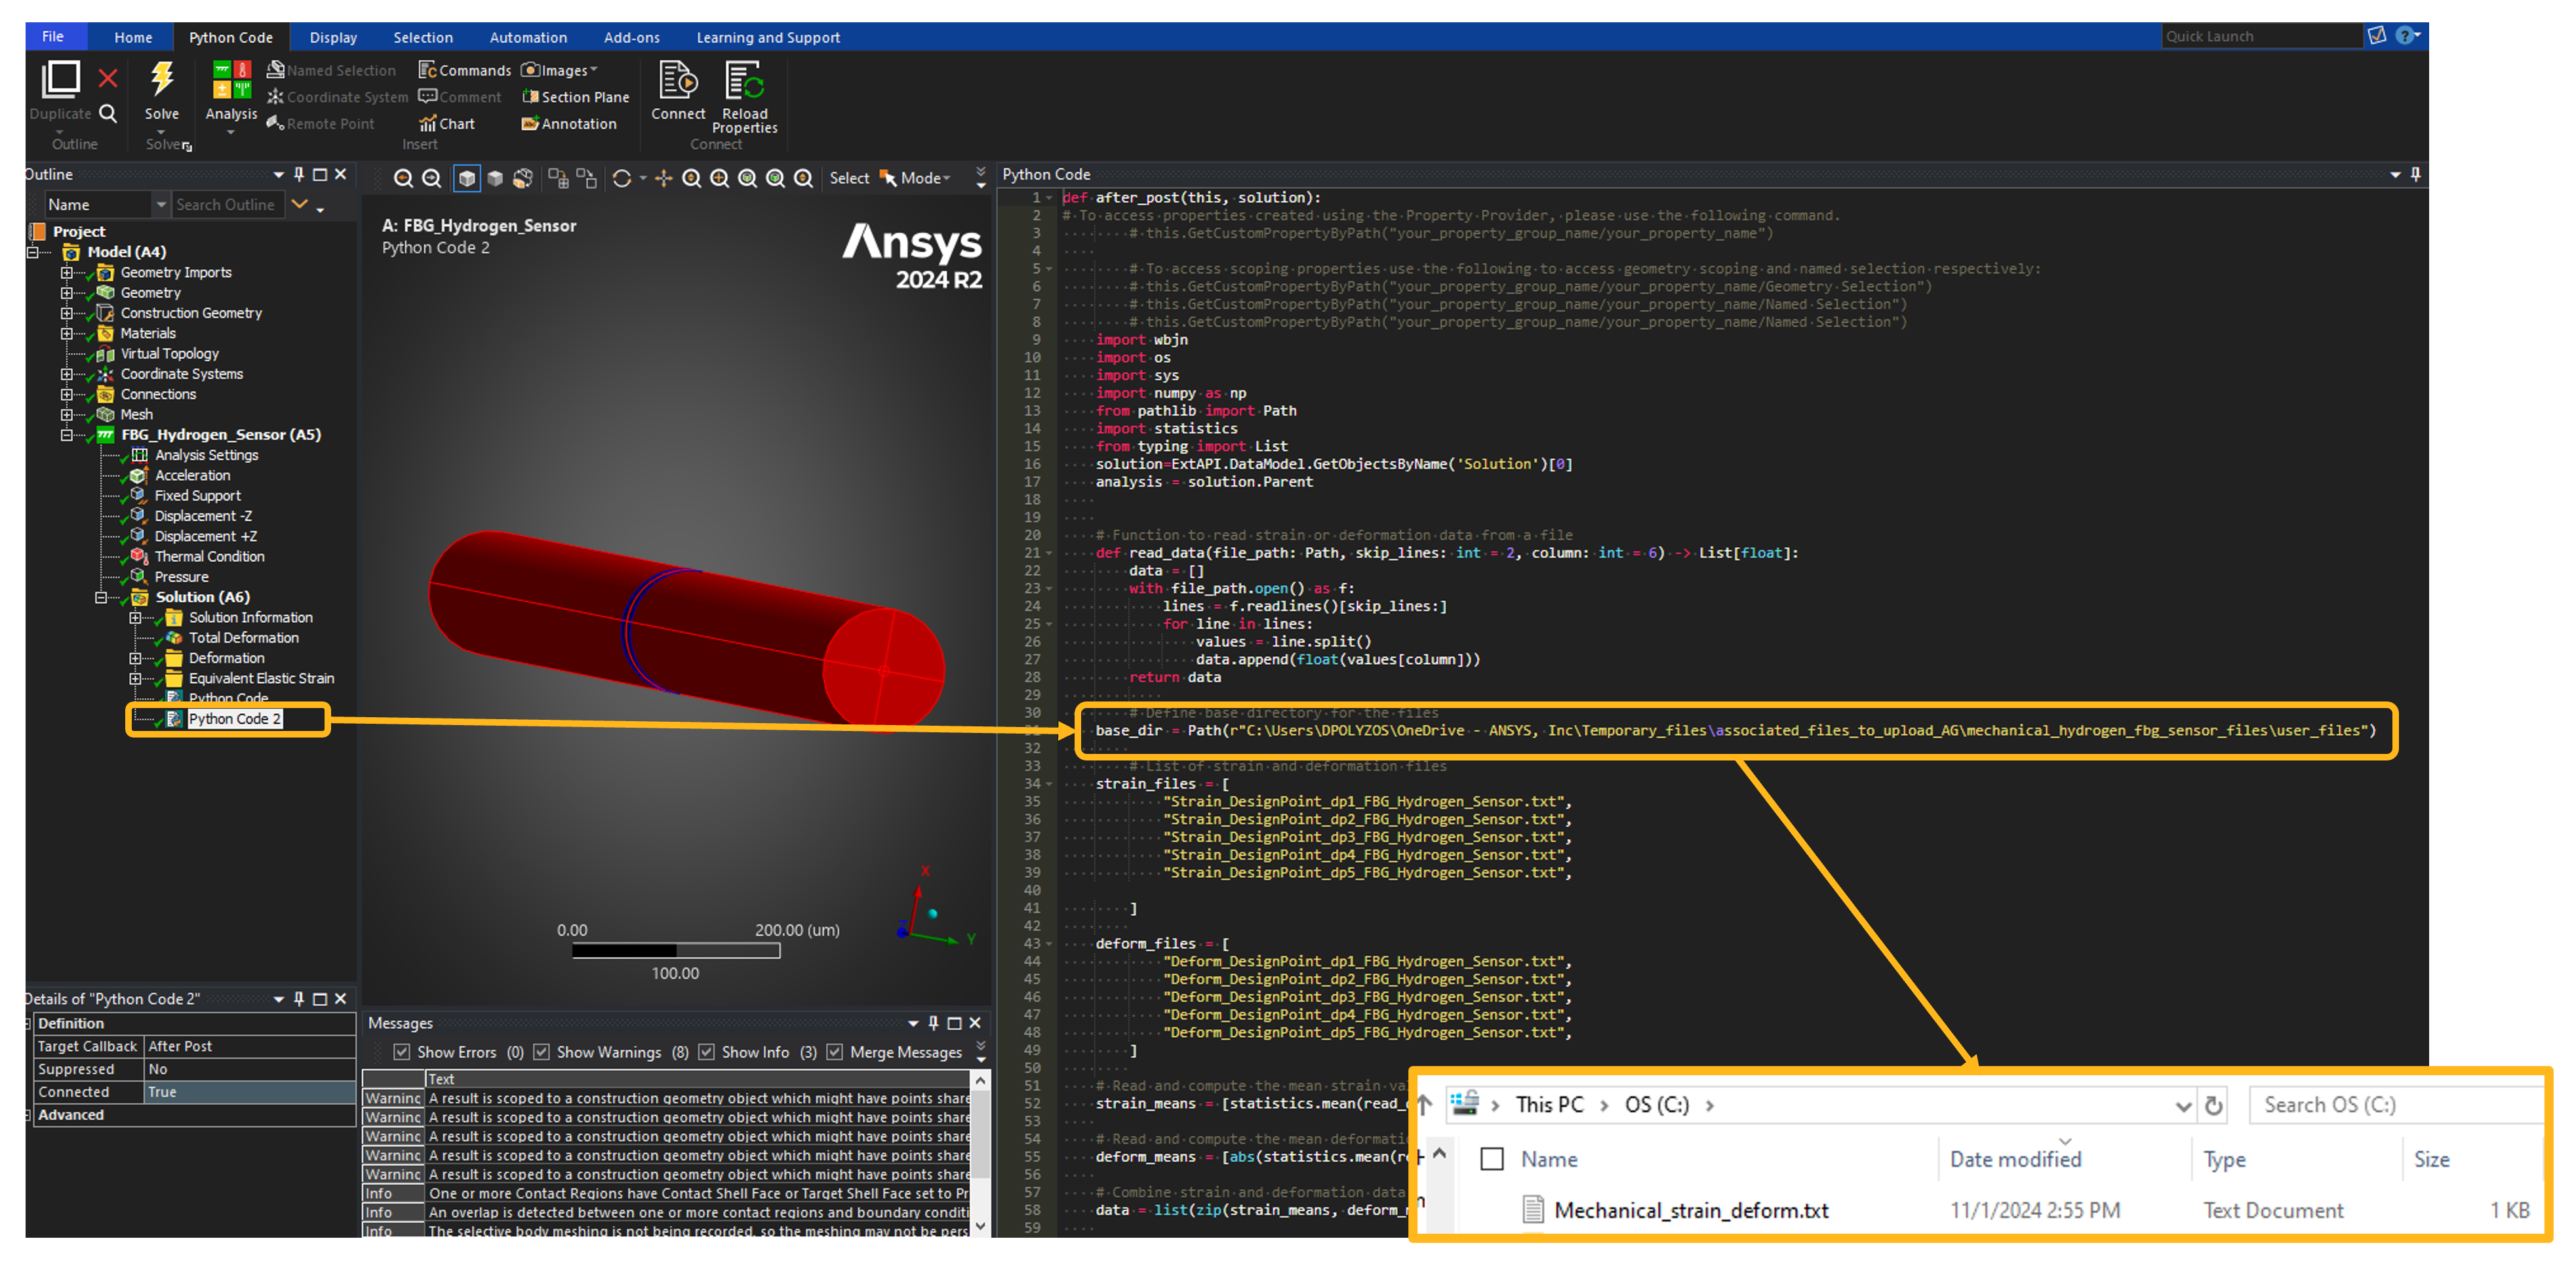Click the Duplicate icon in the ribbon
This screenshot has width=2576, height=1262.
point(61,79)
